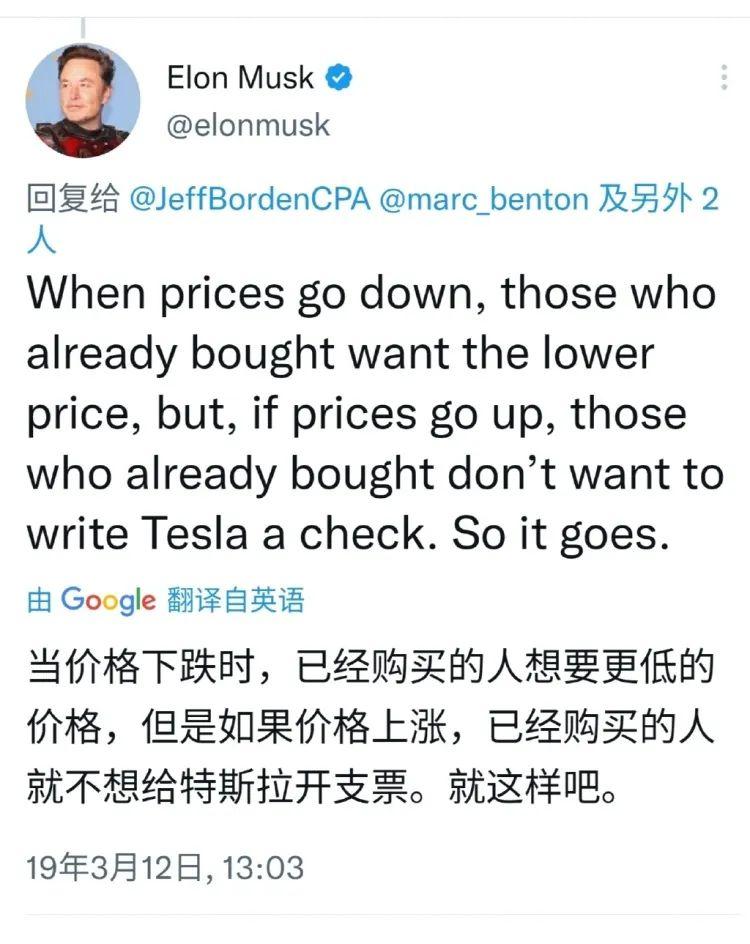Click the Google logo in translation notice
Viewport: 750px width, 944px height.
click(108, 600)
